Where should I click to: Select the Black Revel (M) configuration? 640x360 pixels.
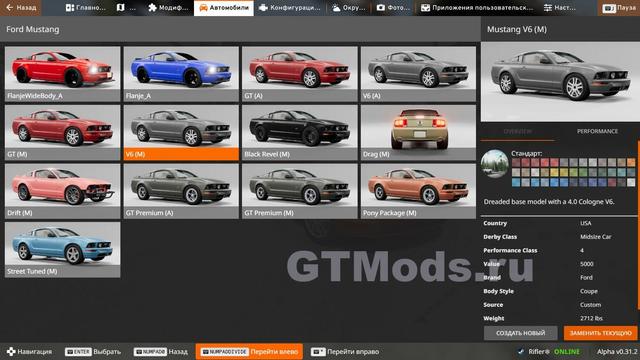point(300,133)
